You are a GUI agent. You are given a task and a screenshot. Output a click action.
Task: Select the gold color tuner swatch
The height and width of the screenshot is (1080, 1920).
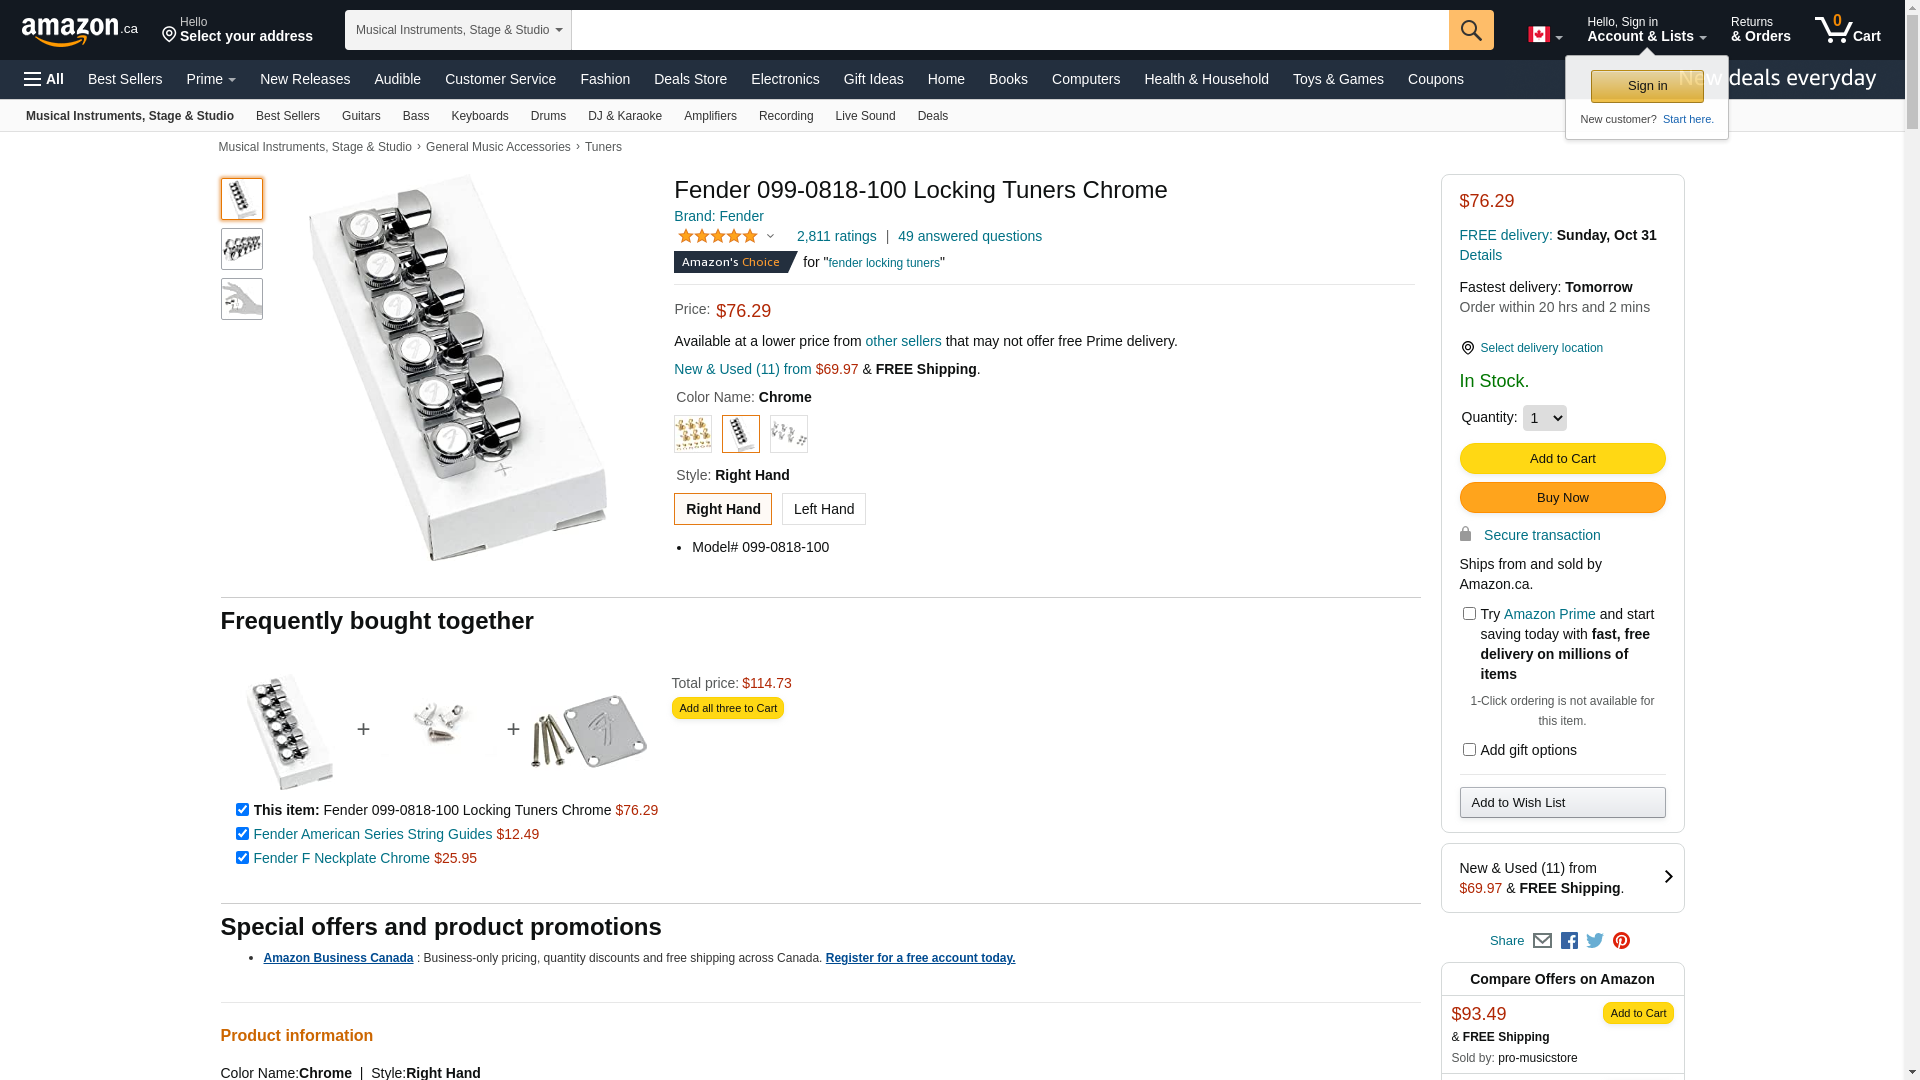click(x=693, y=434)
